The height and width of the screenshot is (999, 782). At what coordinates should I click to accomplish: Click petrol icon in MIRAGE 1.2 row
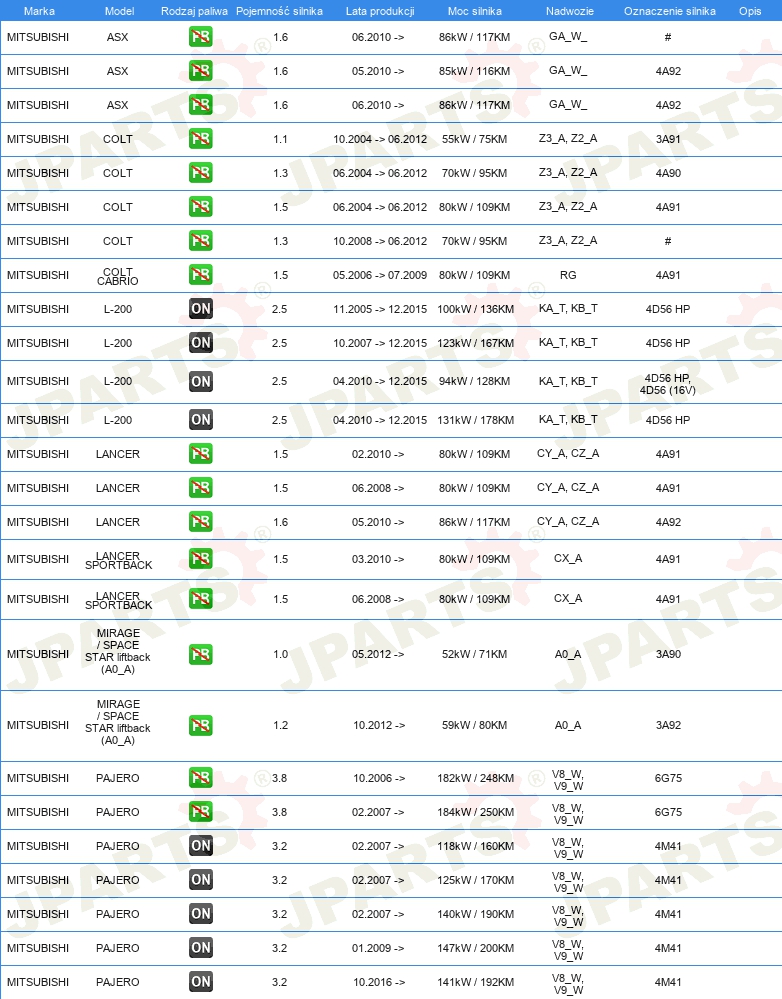point(201,725)
